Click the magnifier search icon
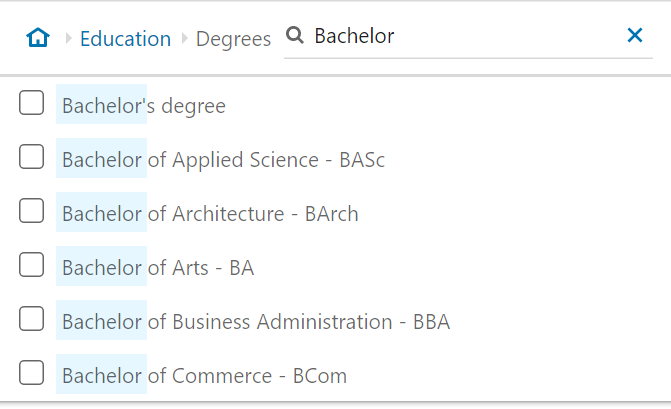 [295, 35]
